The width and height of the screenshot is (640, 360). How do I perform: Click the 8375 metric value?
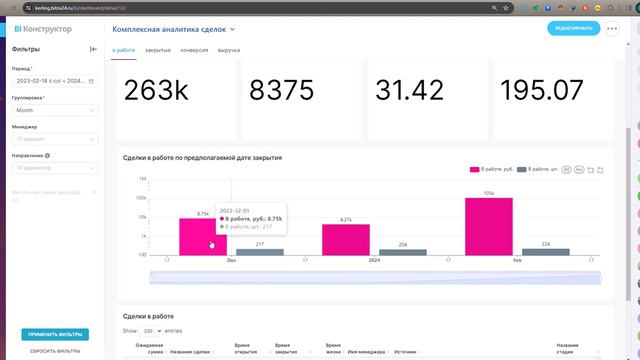[x=282, y=90]
